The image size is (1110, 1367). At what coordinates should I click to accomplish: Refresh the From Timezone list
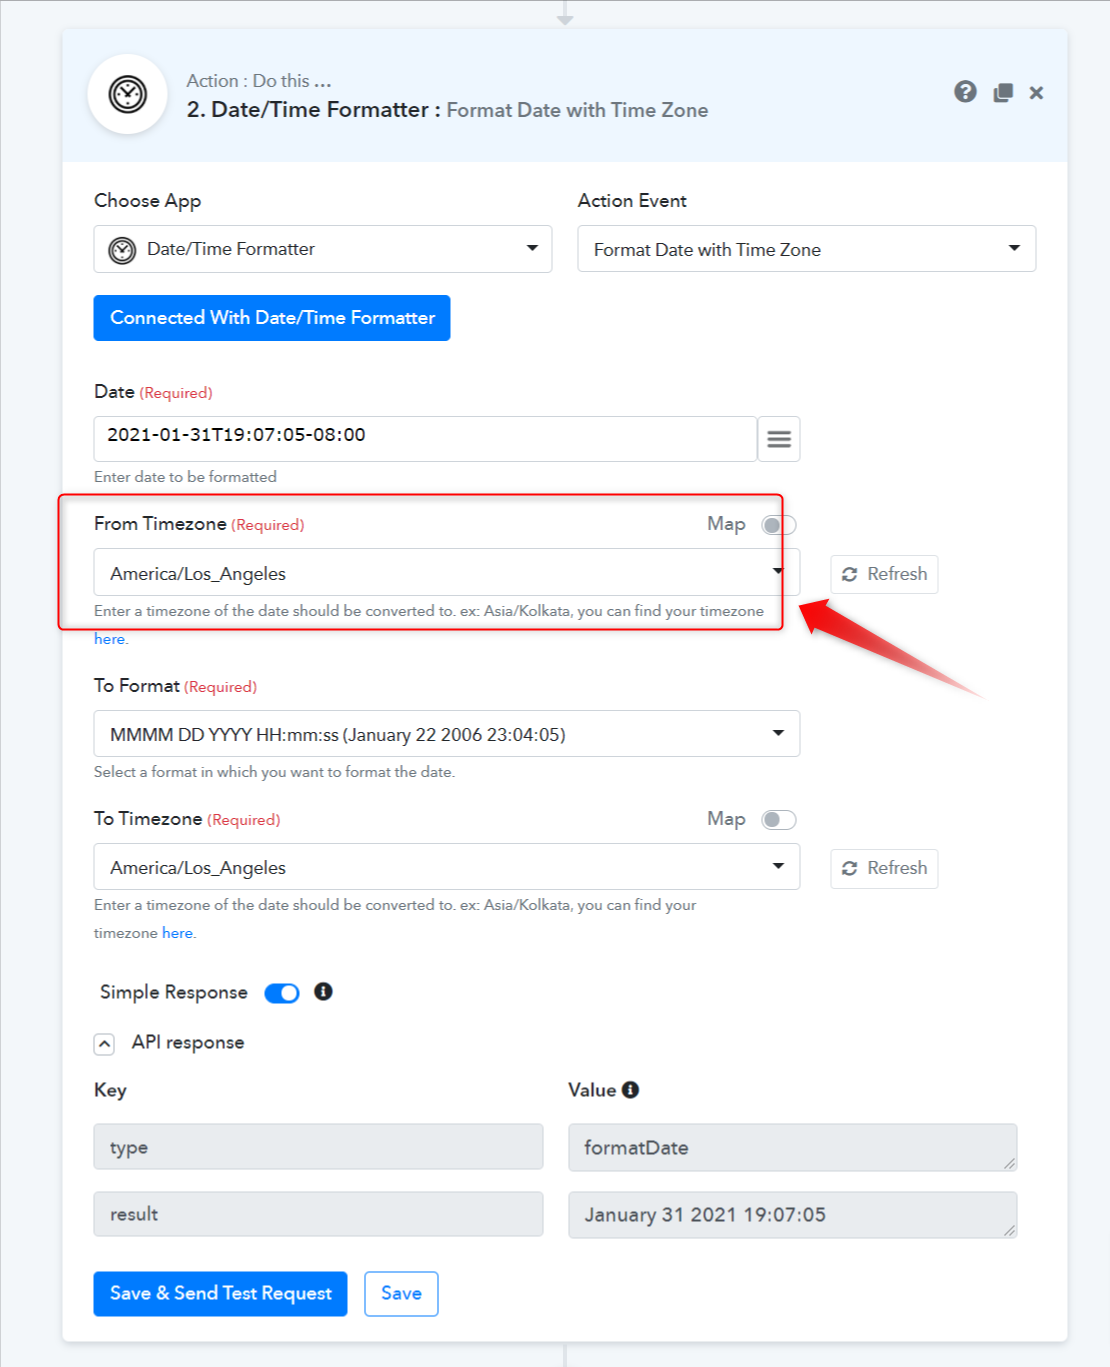(x=884, y=574)
